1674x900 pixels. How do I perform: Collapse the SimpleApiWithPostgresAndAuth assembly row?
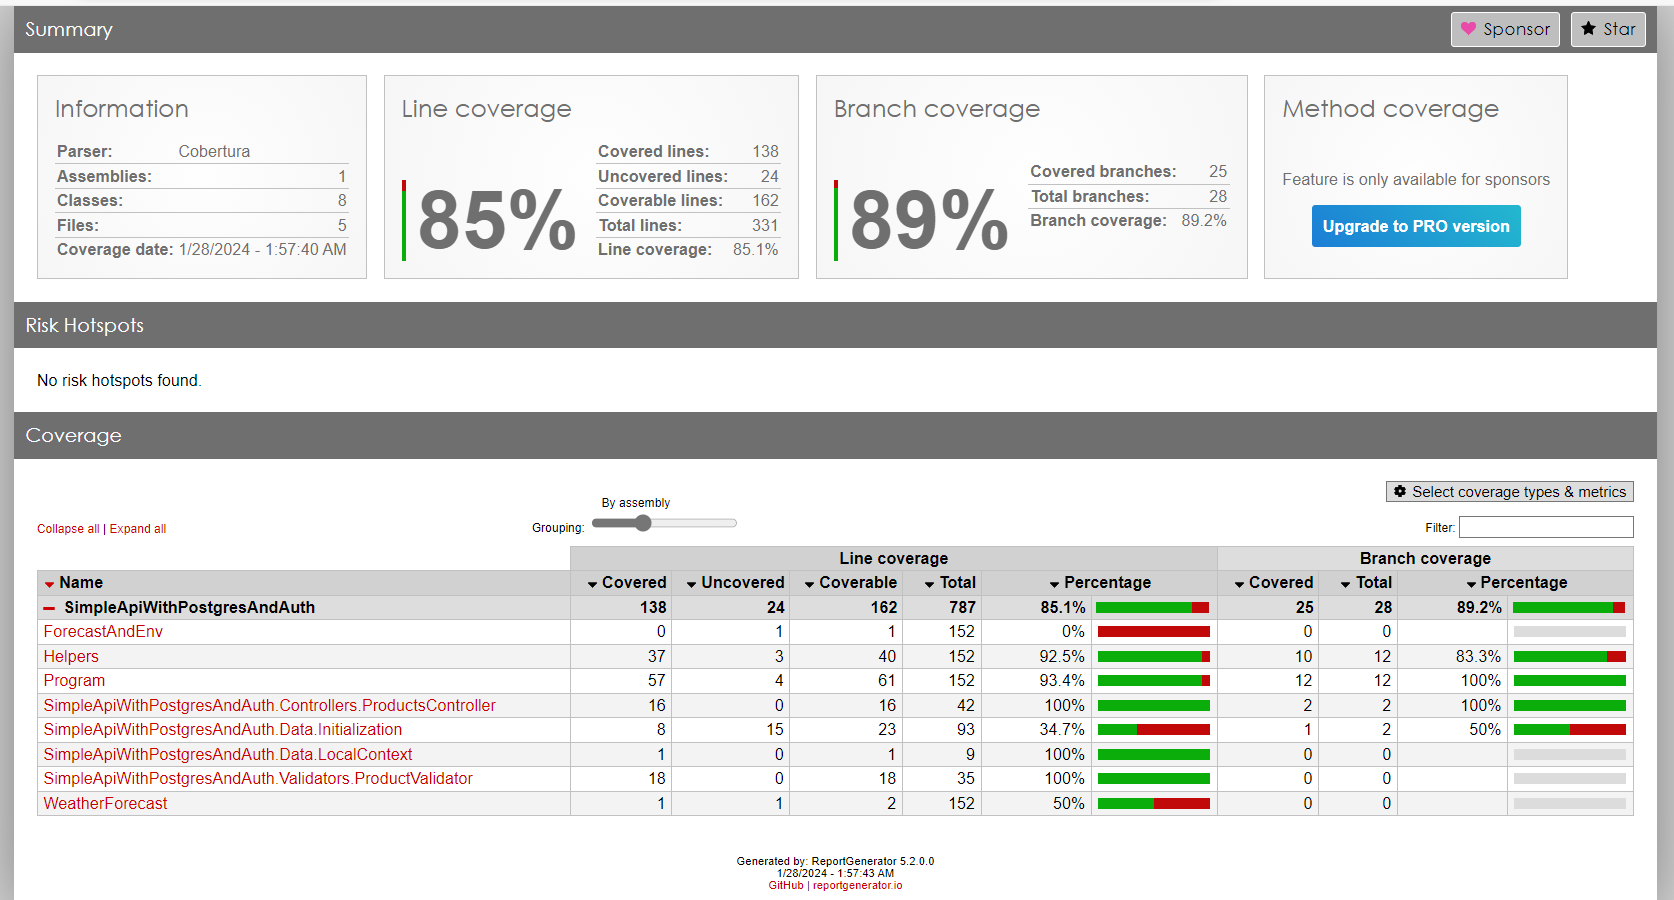49,608
